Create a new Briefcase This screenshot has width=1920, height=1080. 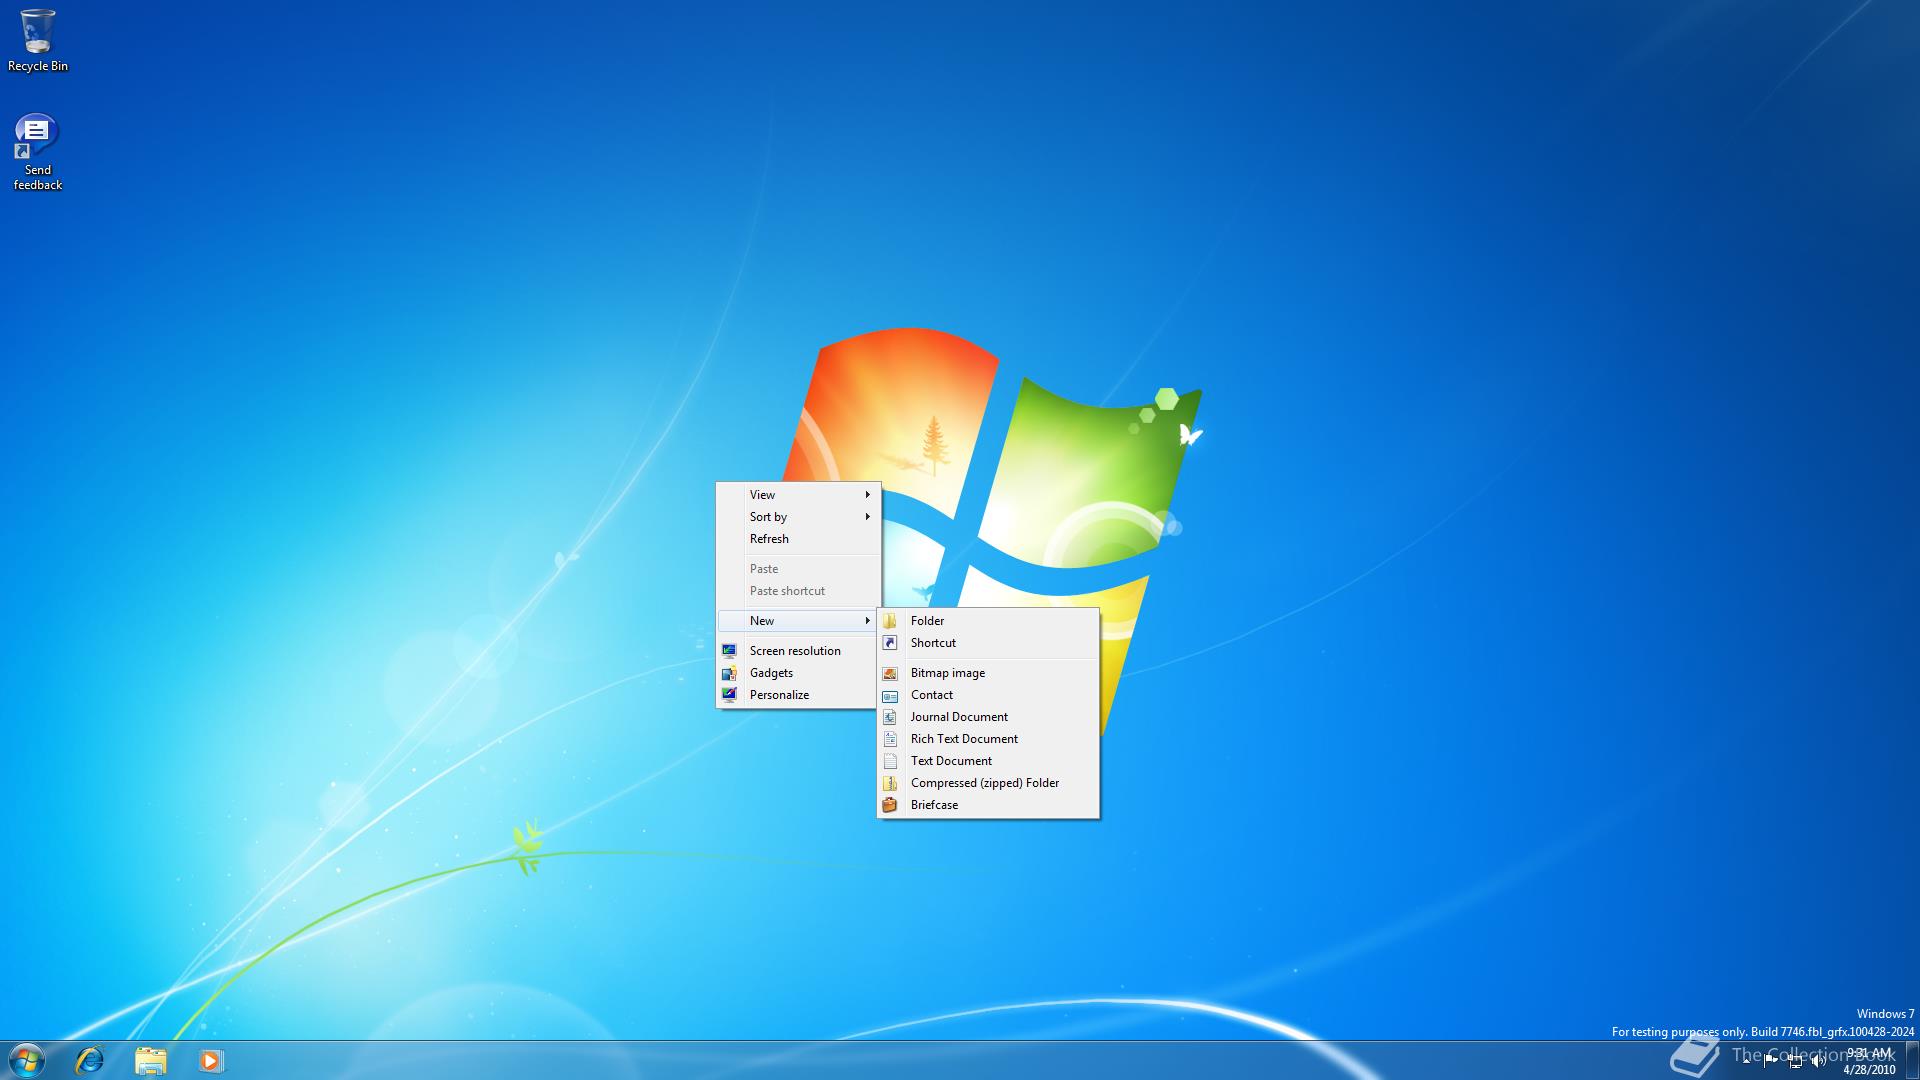click(x=988, y=805)
